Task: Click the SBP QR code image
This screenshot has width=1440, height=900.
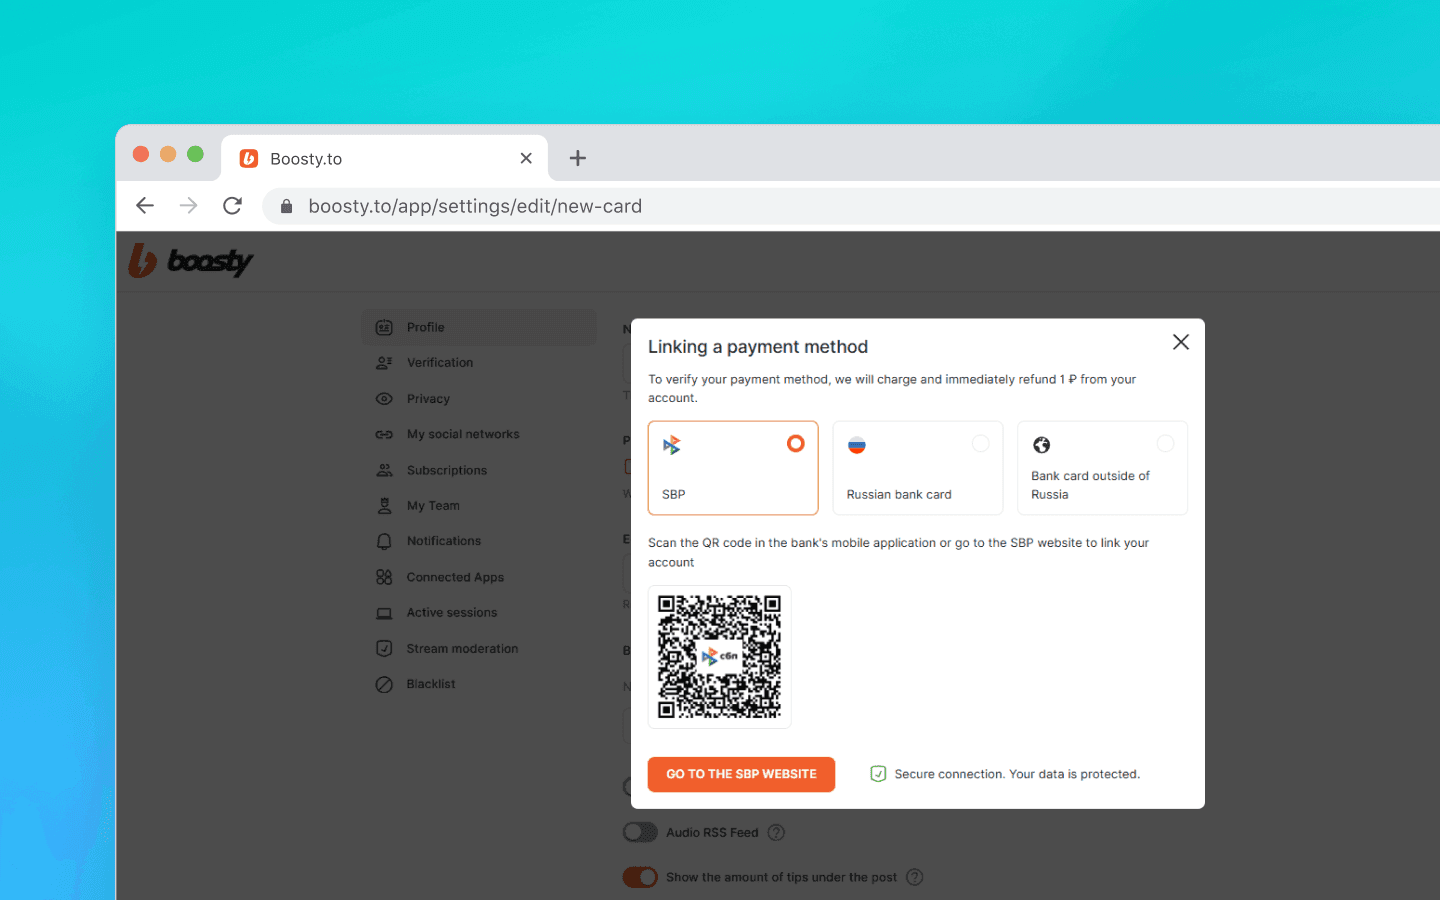Action: 720,657
